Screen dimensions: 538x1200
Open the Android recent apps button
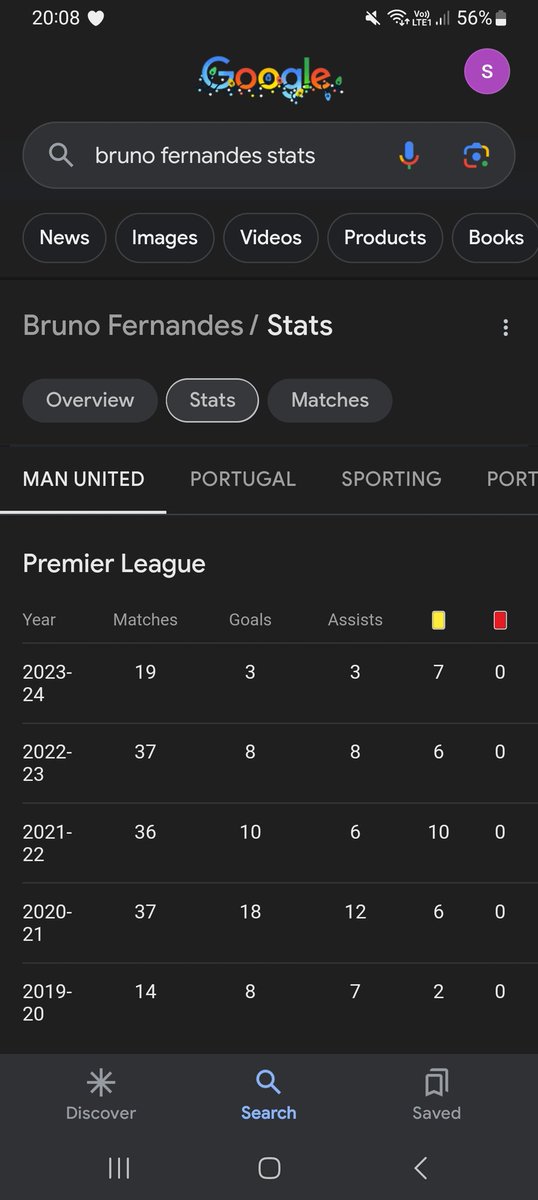[118, 1167]
